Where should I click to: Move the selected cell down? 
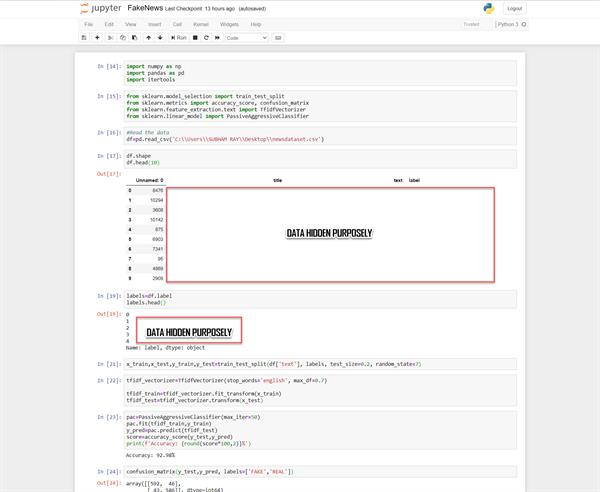click(x=160, y=37)
